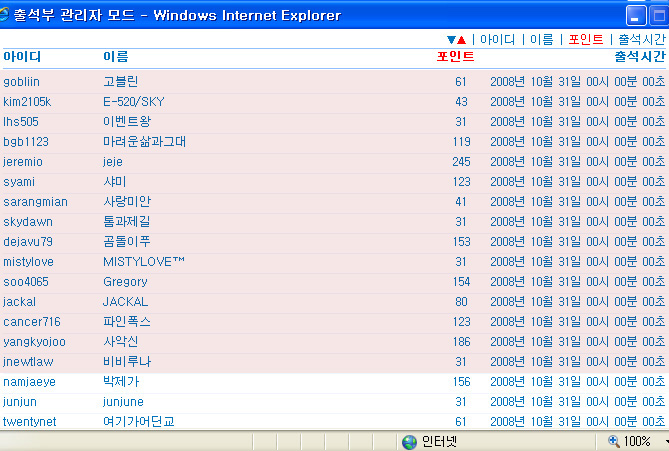Image resolution: width=669 pixels, height=451 pixels.
Task: Click the user ID twentynet
Action: coord(30,422)
